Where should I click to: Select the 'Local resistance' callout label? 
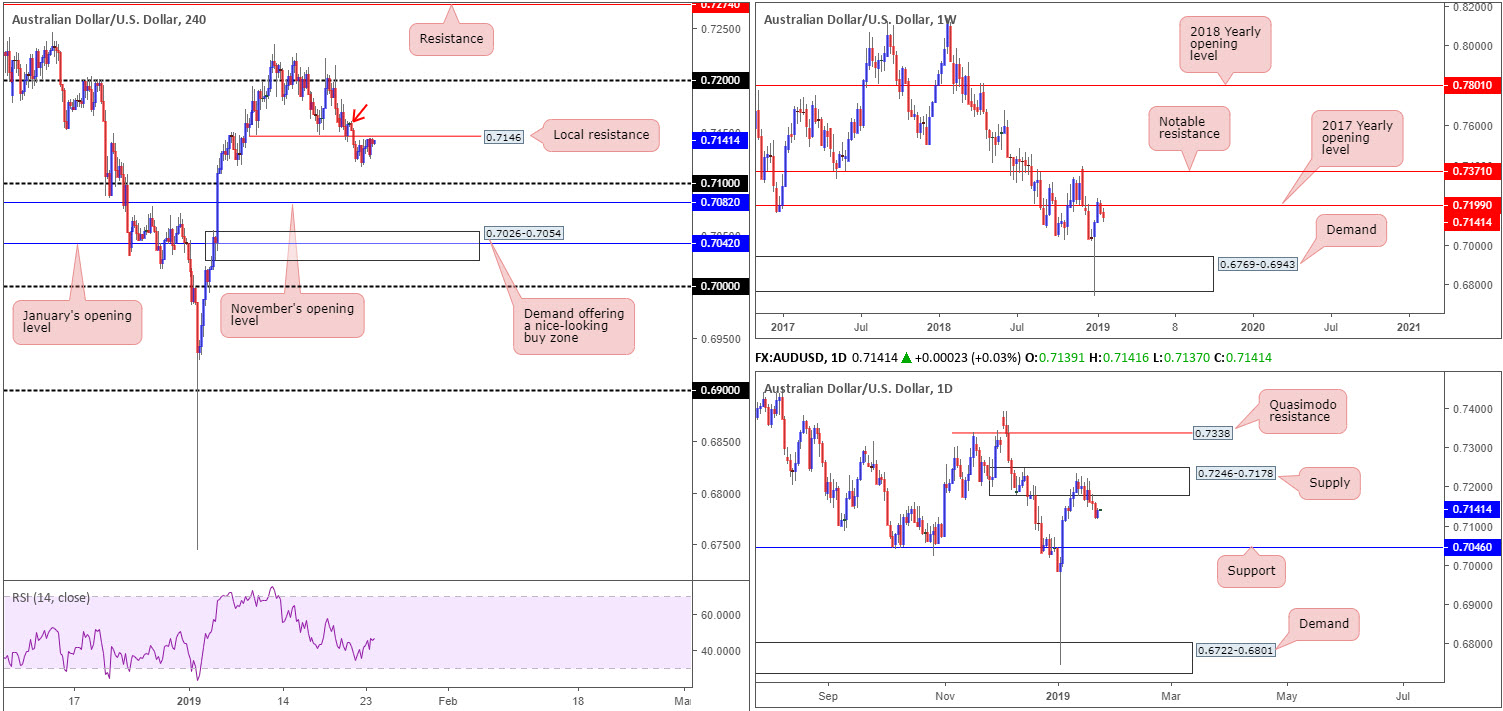pyautogui.click(x=600, y=135)
